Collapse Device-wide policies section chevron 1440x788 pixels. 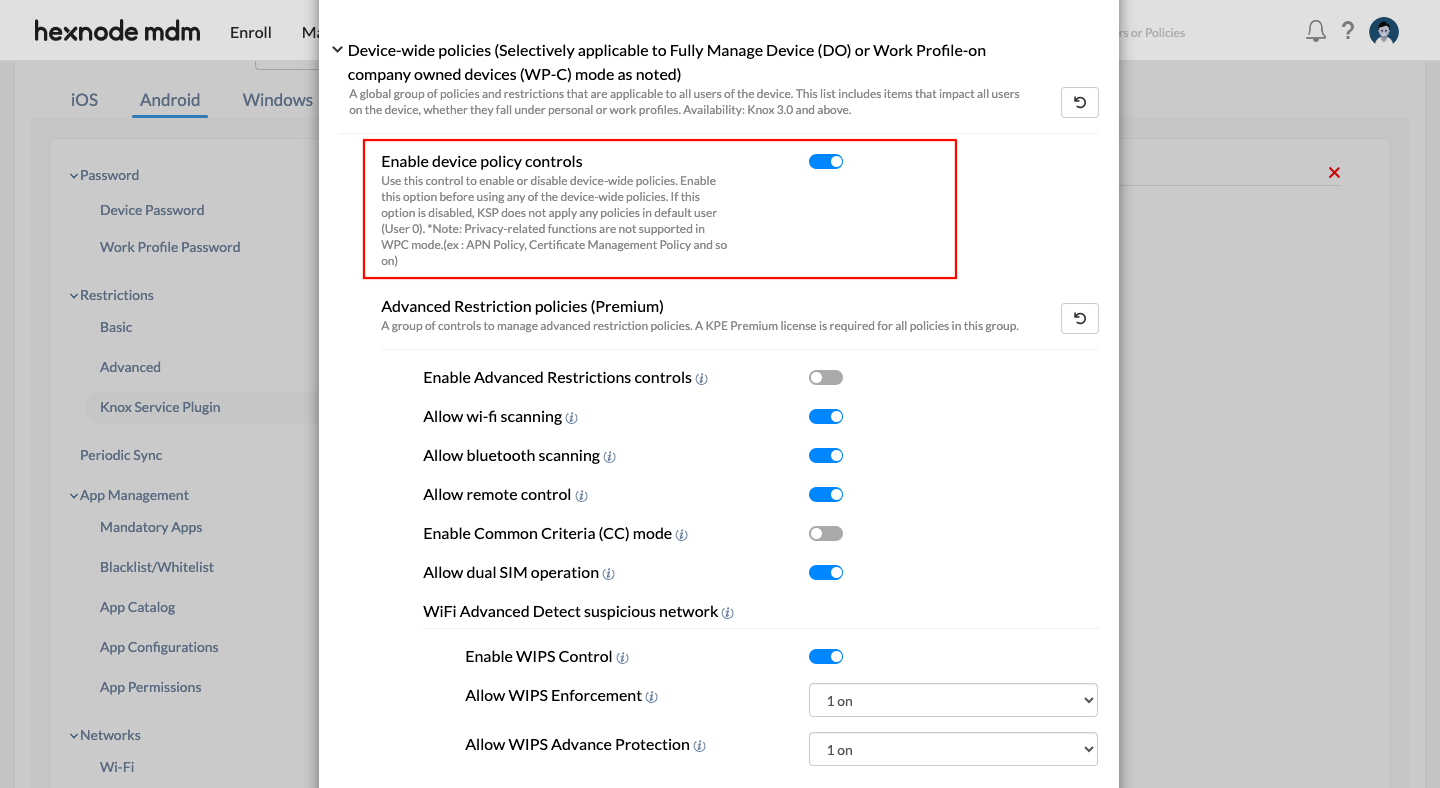tap(337, 49)
